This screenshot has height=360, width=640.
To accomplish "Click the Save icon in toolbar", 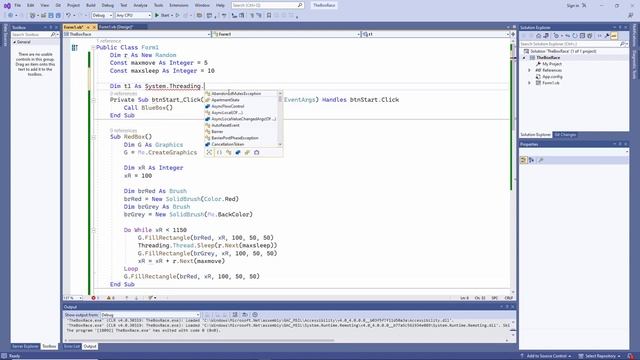I will [x=51, y=16].
